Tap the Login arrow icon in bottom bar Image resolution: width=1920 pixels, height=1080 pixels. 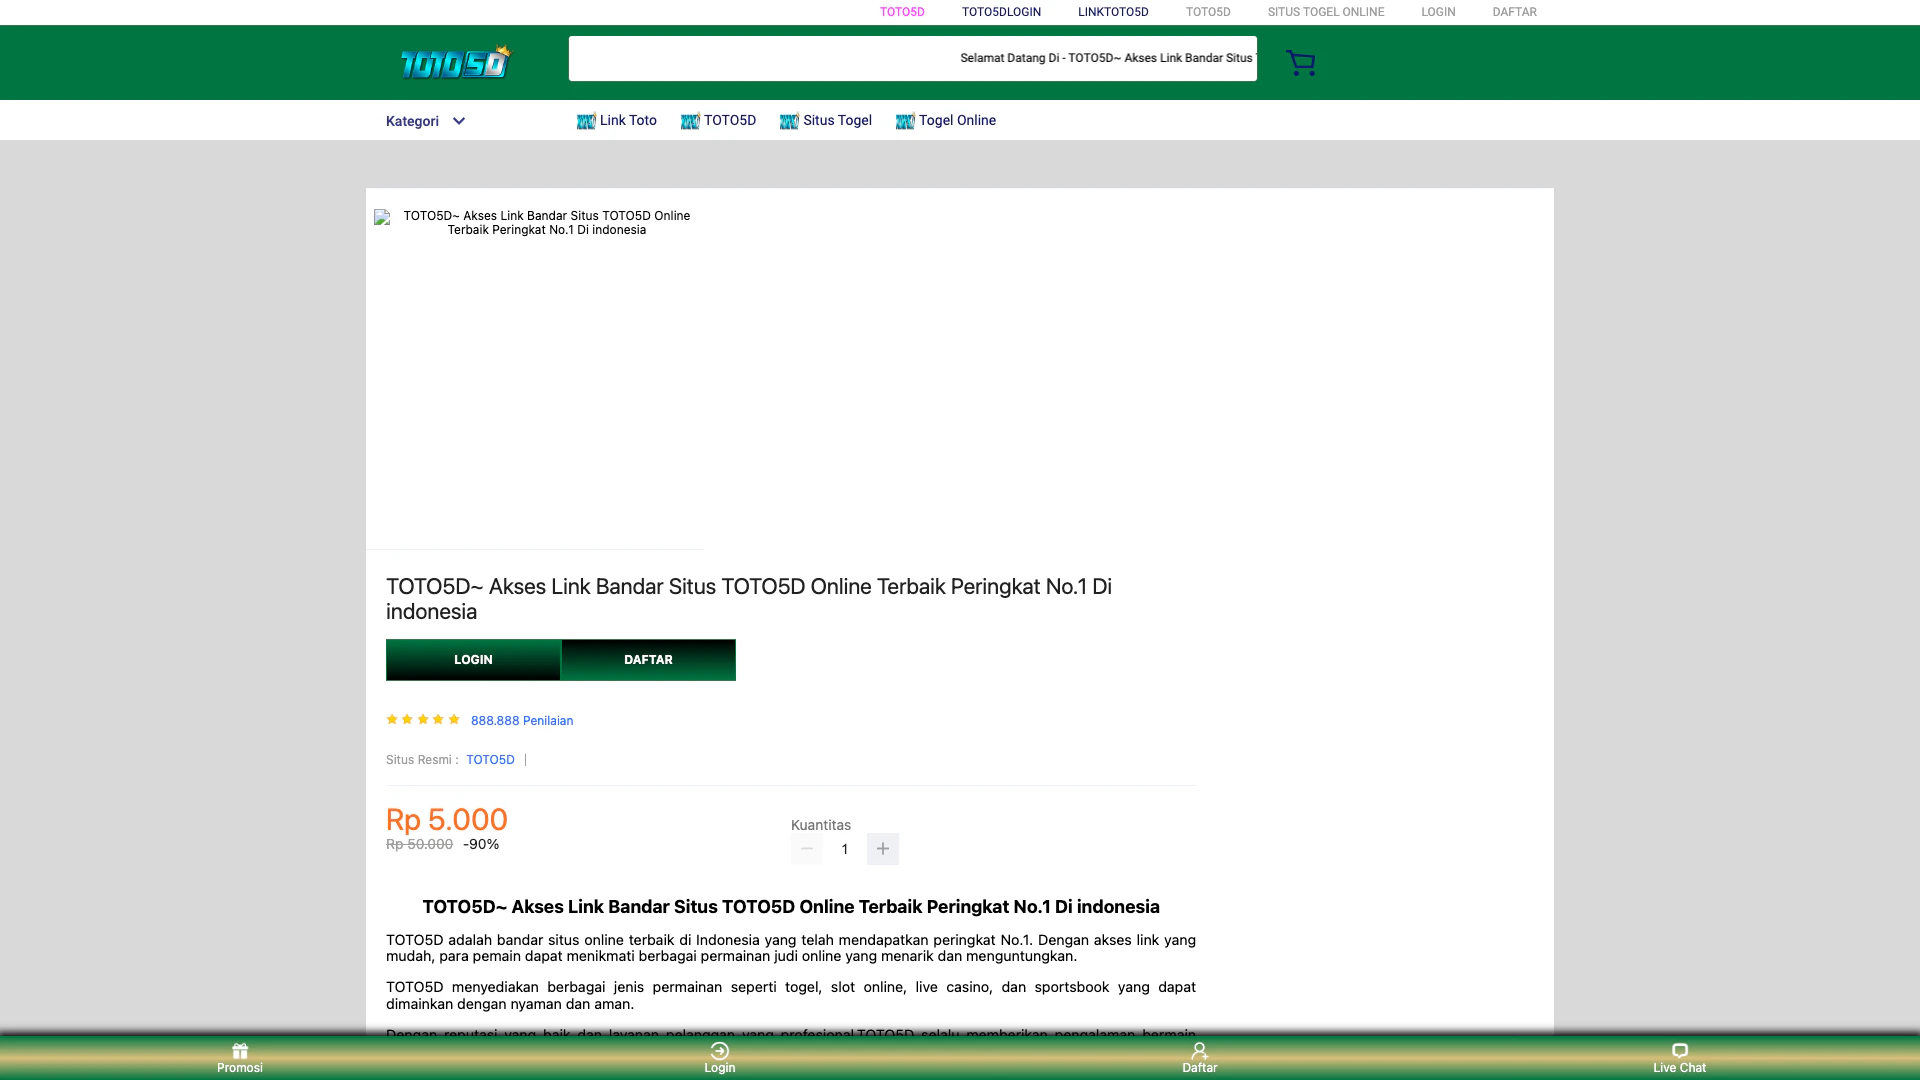coord(719,1051)
